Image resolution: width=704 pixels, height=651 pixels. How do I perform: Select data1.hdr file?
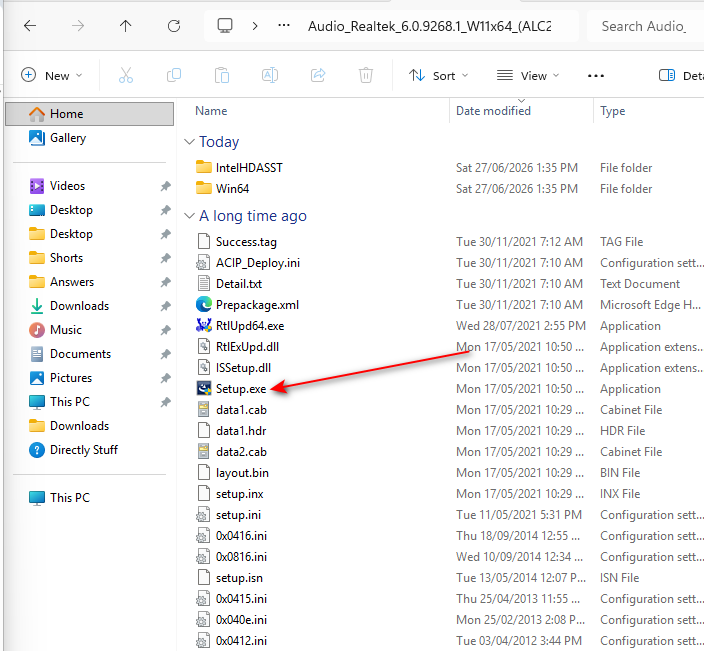click(241, 431)
